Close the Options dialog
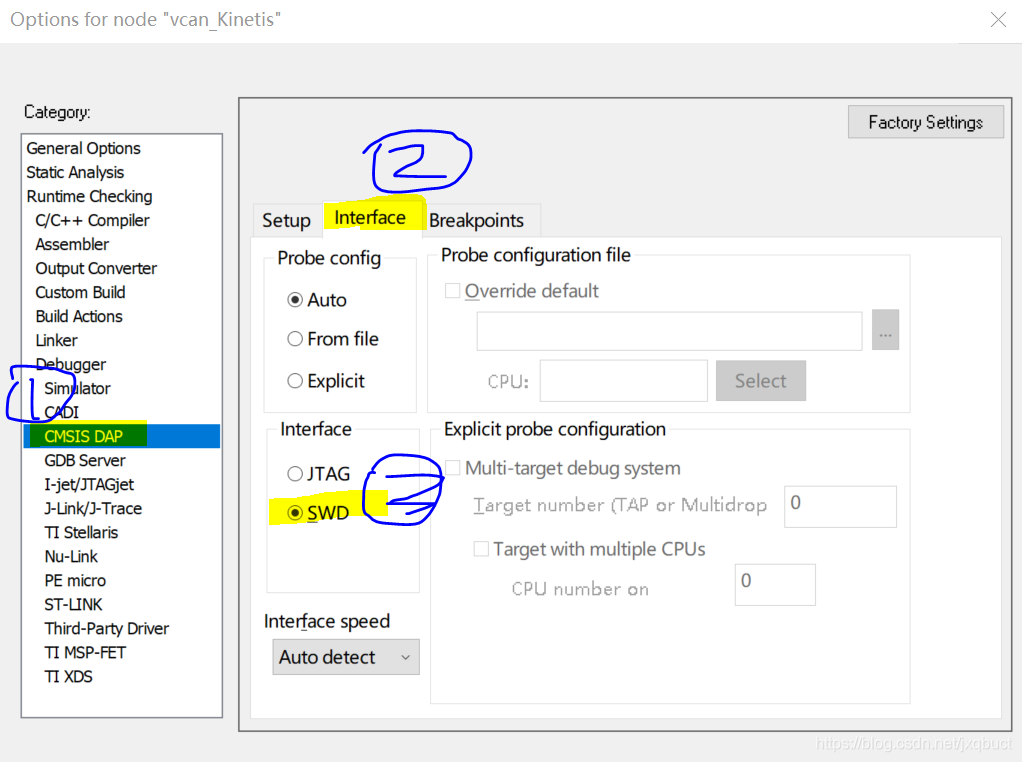The image size is (1022, 762). coord(998,20)
